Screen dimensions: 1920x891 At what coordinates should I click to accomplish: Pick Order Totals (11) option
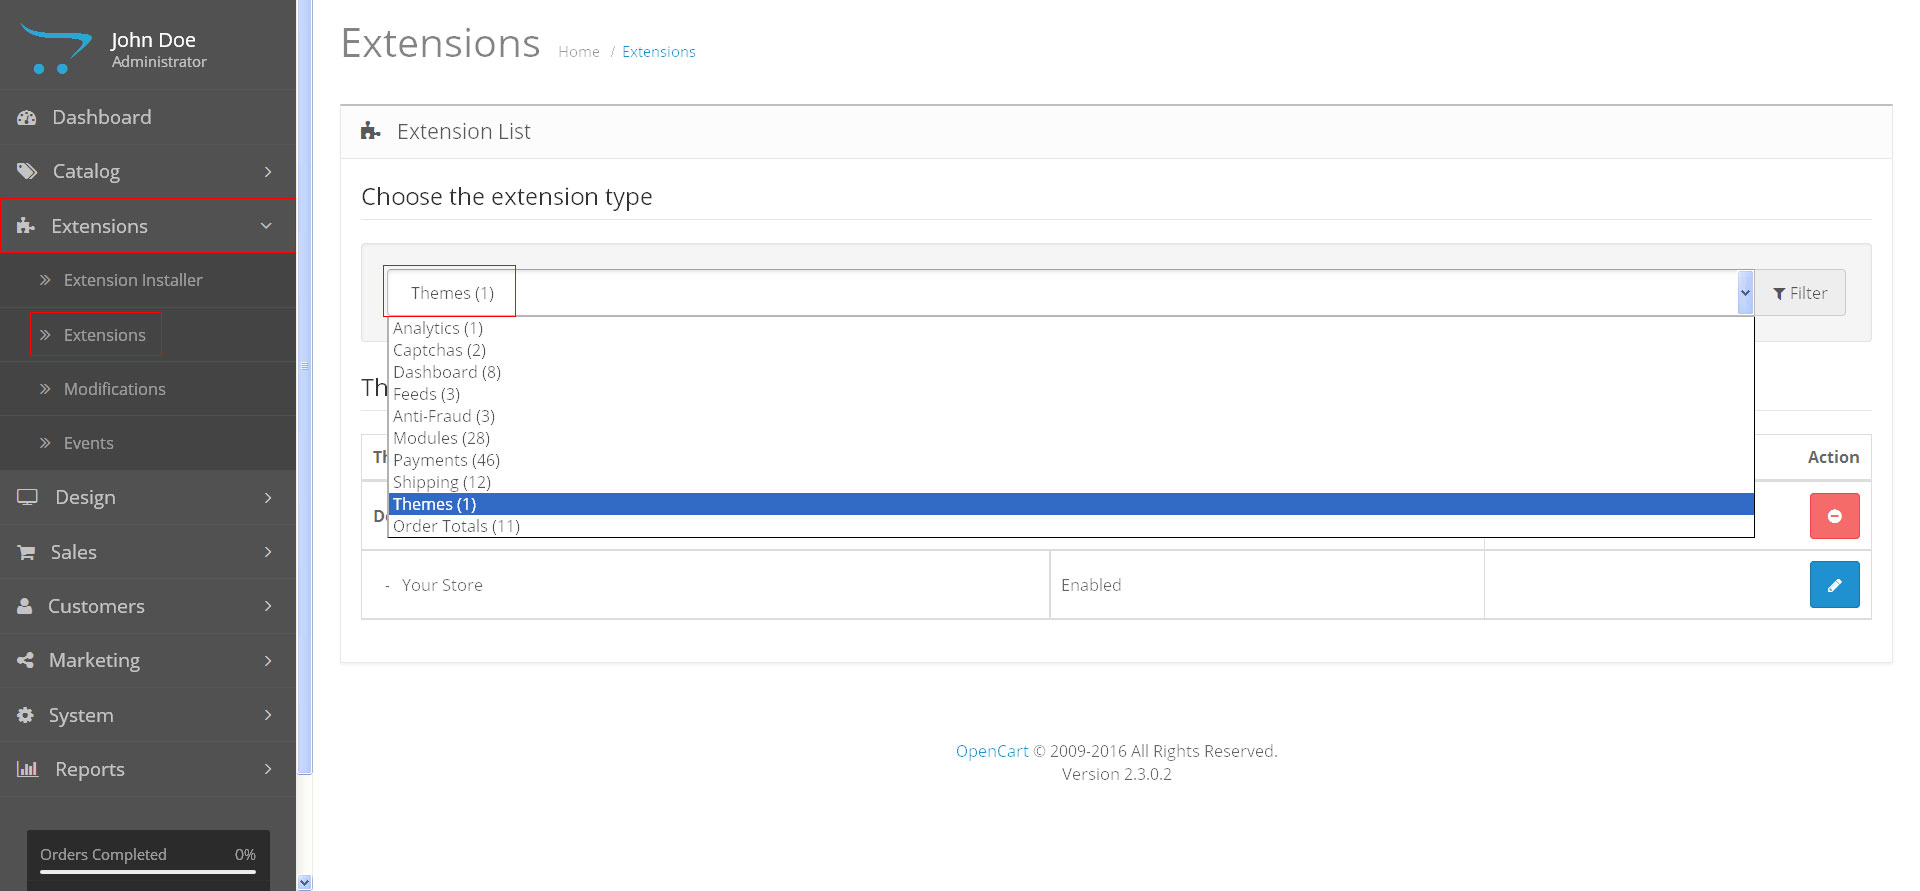pyautogui.click(x=456, y=526)
